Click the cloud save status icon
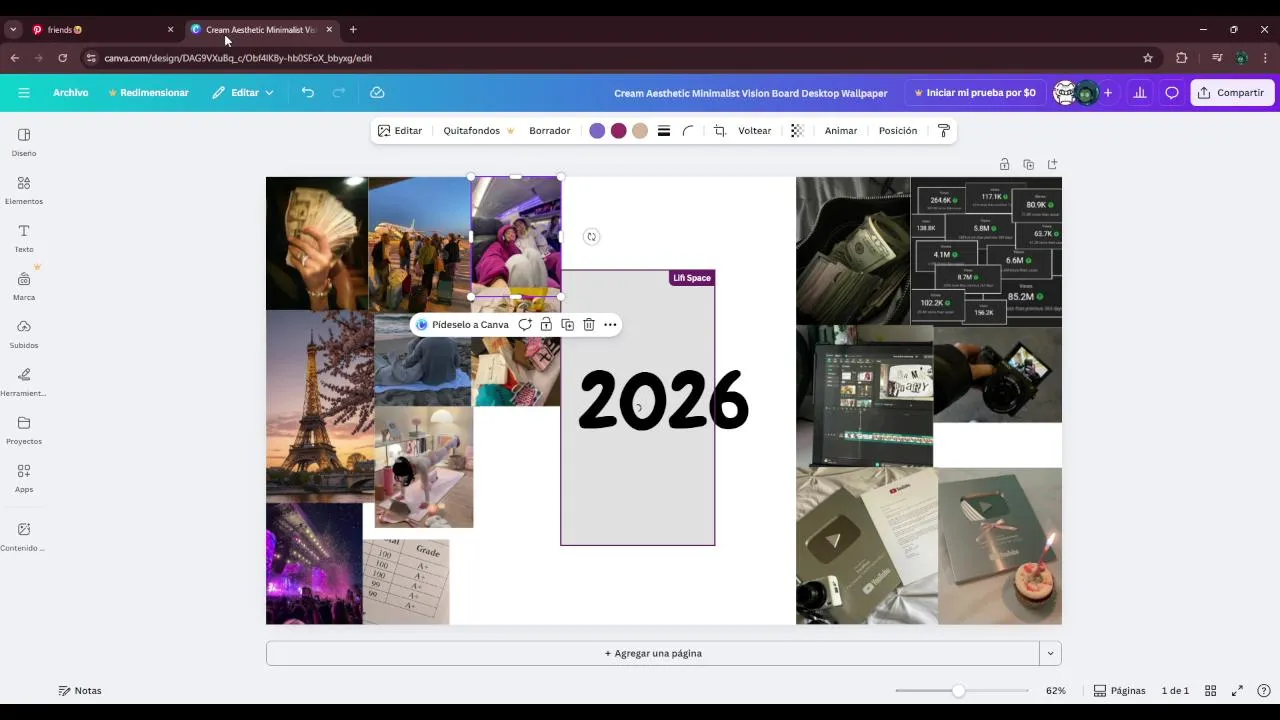The width and height of the screenshot is (1280, 720). [x=377, y=92]
